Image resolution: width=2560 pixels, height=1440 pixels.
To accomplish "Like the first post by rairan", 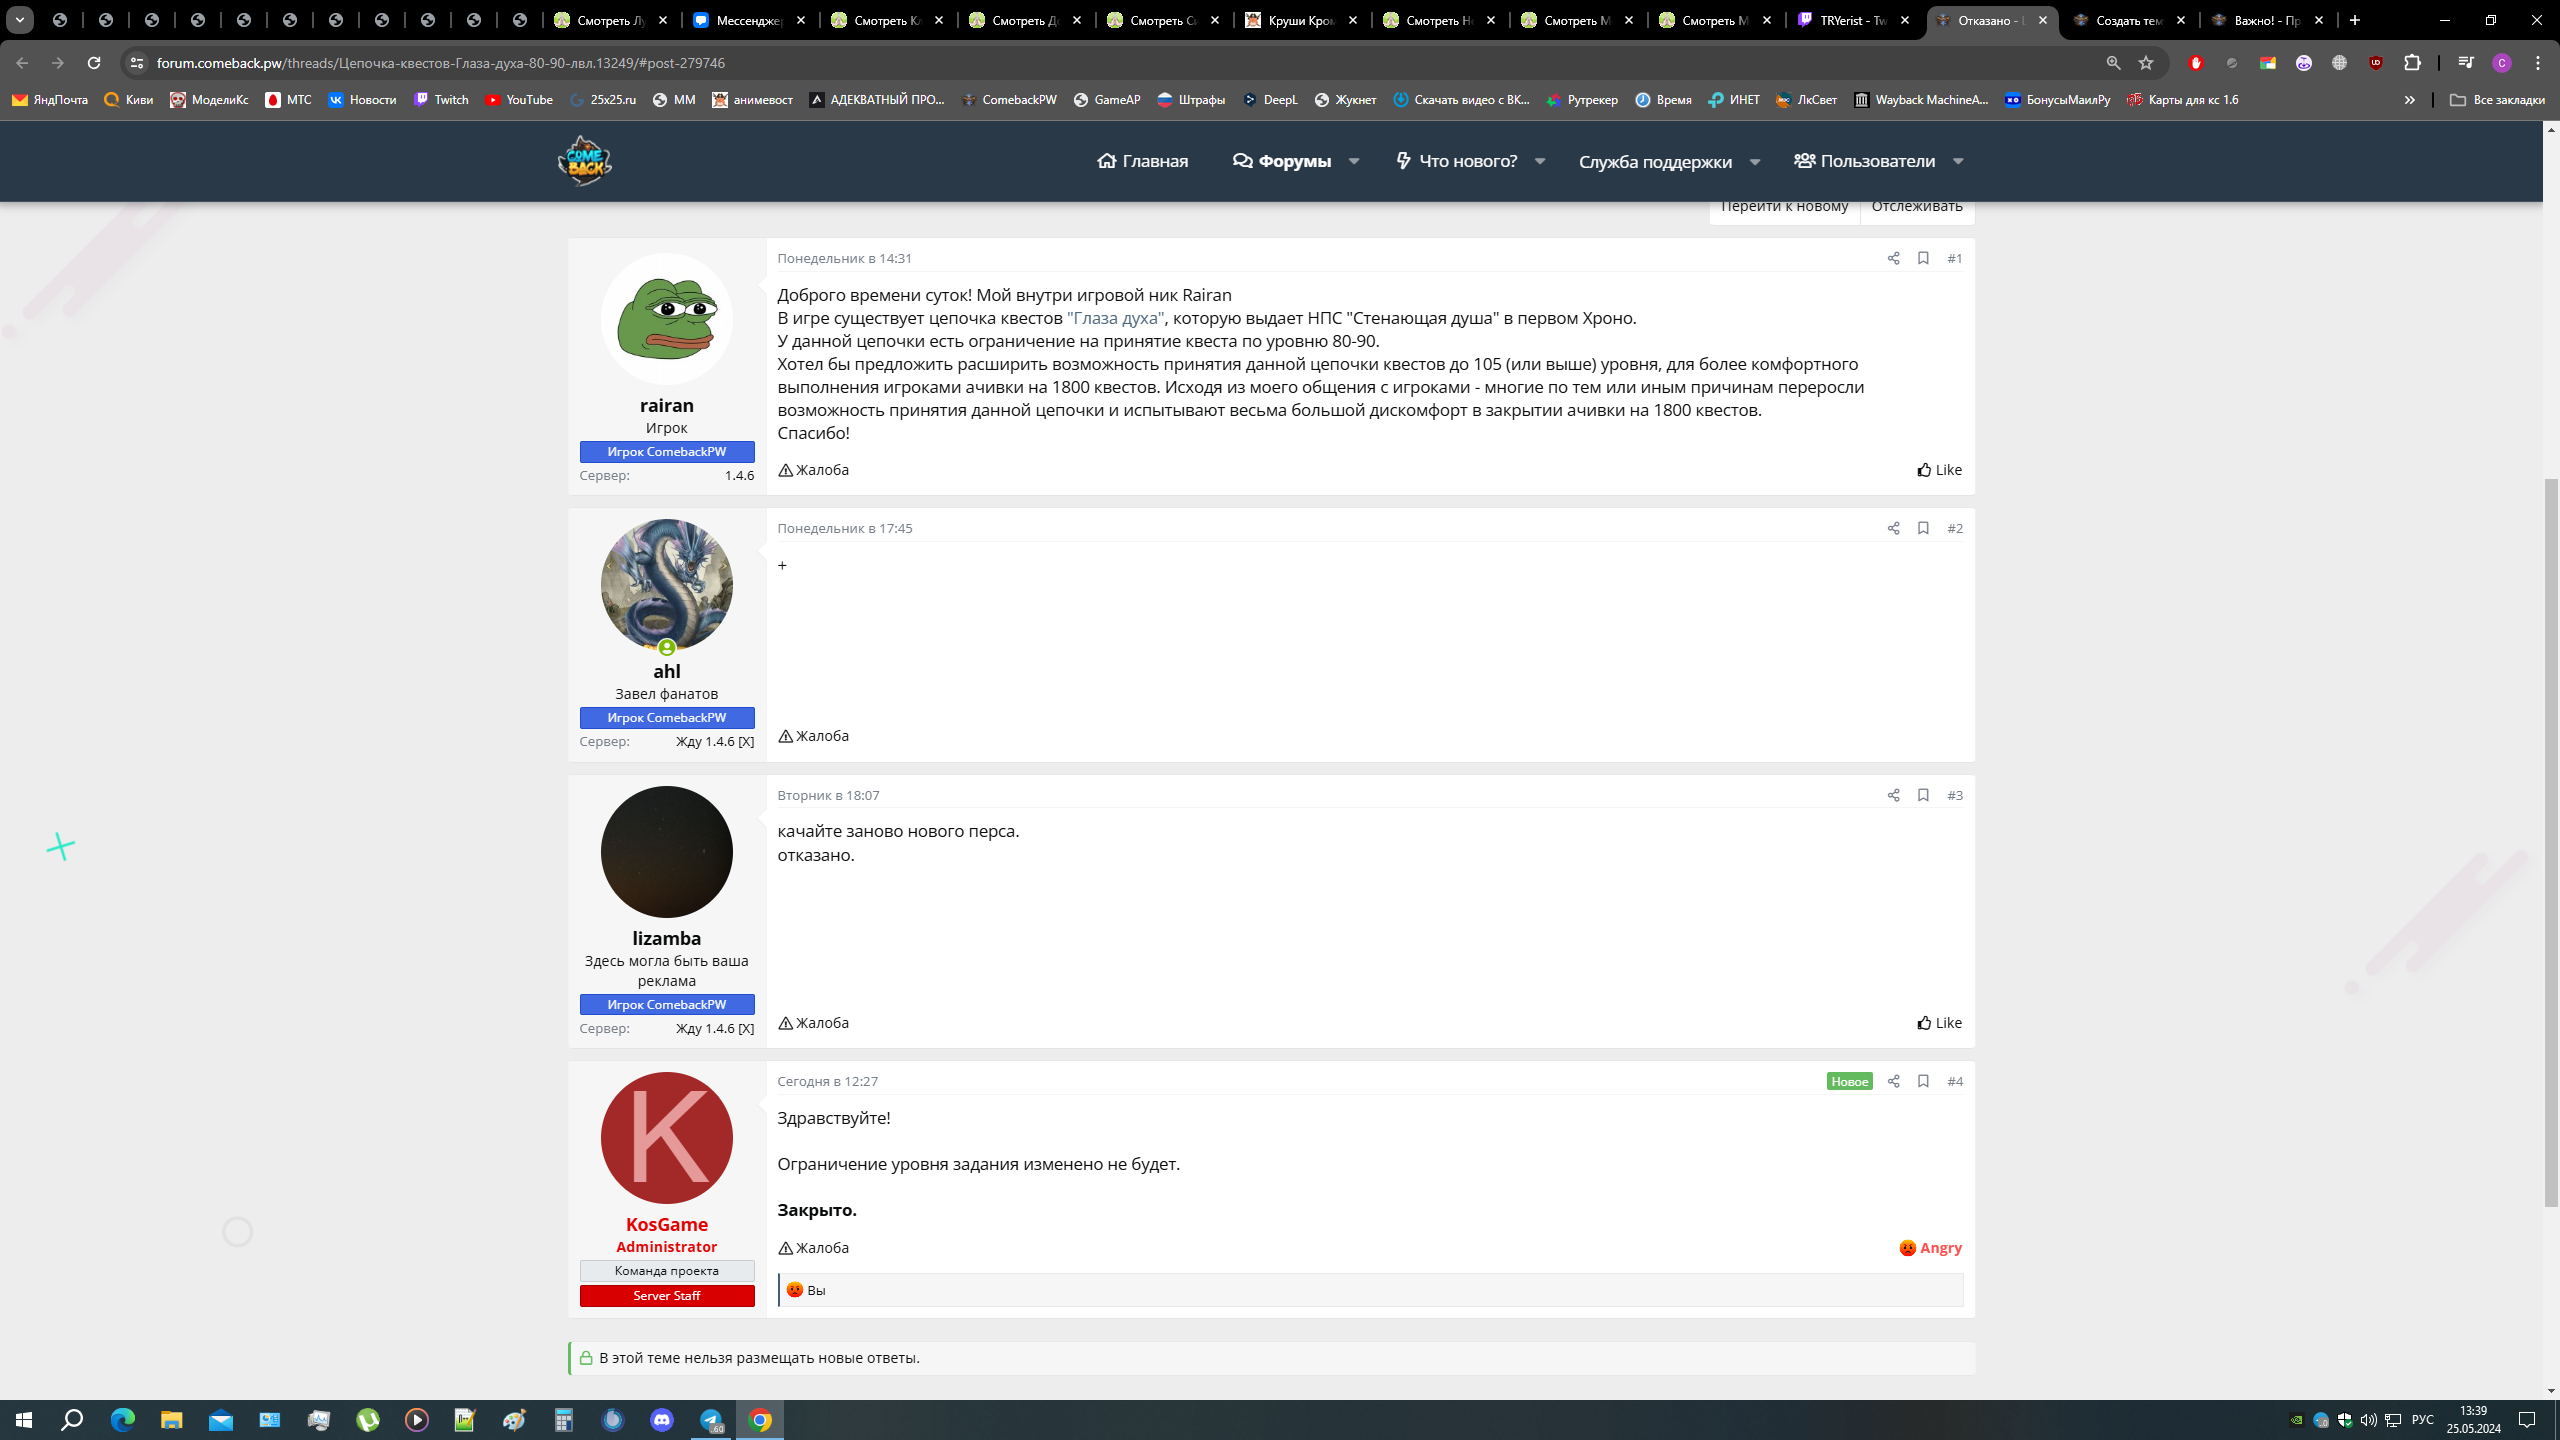I will point(1939,470).
